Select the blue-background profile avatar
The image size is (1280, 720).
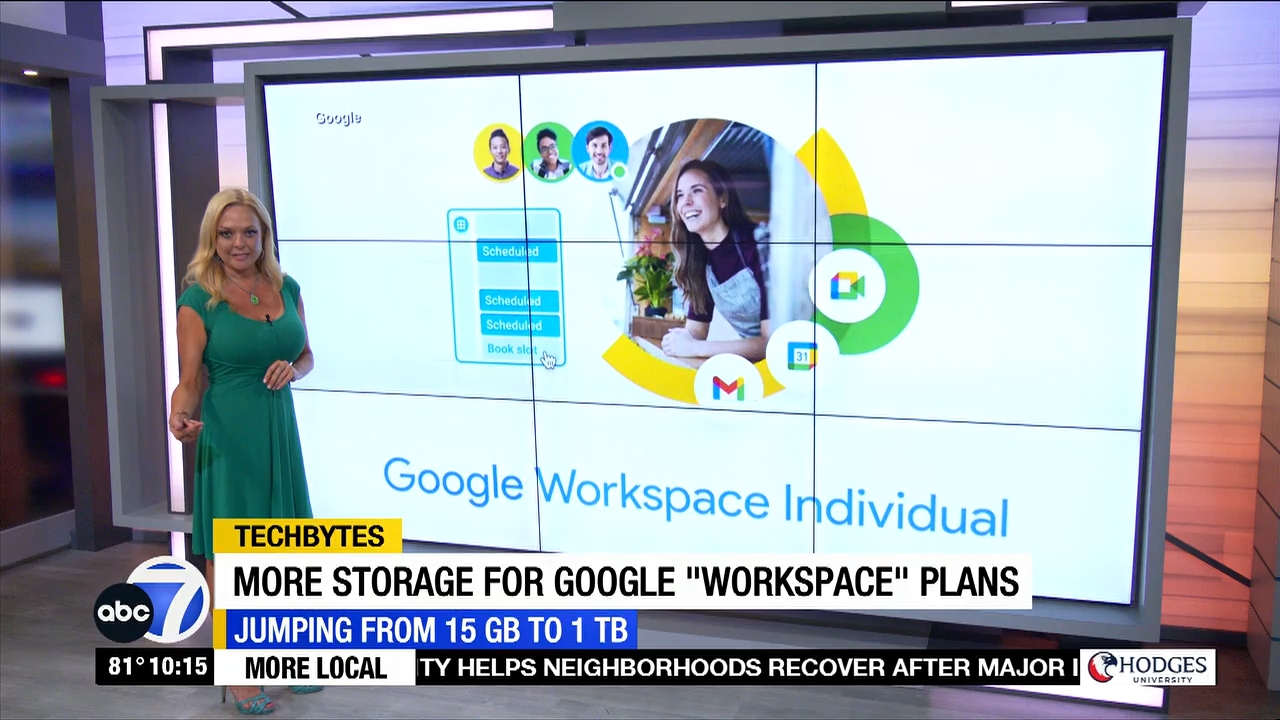pos(600,152)
